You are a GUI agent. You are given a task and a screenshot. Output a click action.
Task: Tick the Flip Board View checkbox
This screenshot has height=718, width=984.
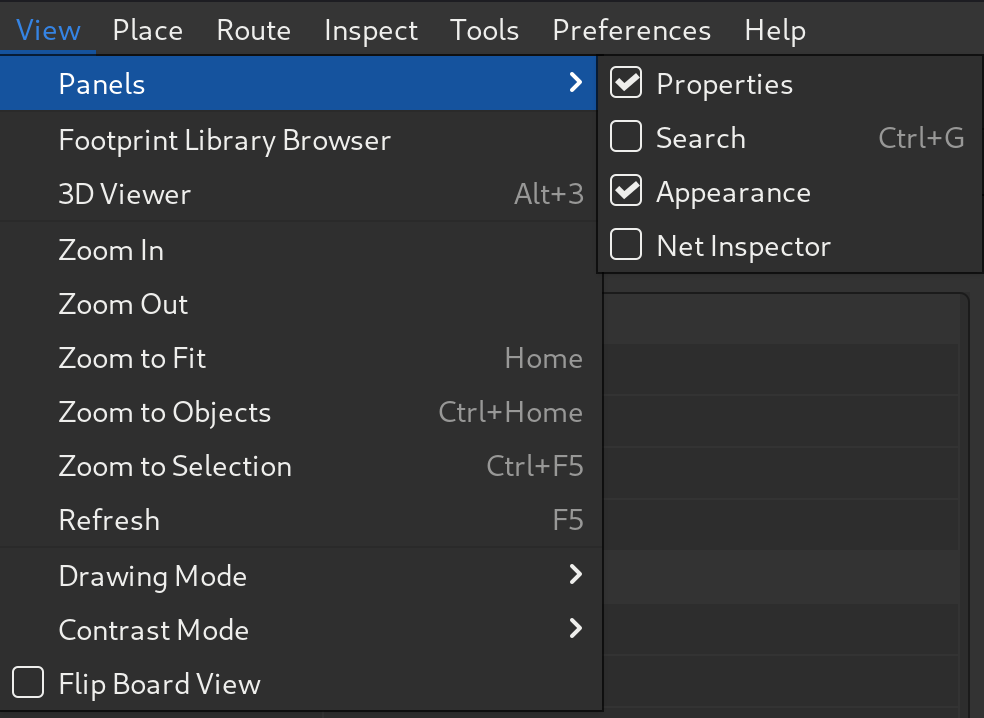(x=28, y=684)
